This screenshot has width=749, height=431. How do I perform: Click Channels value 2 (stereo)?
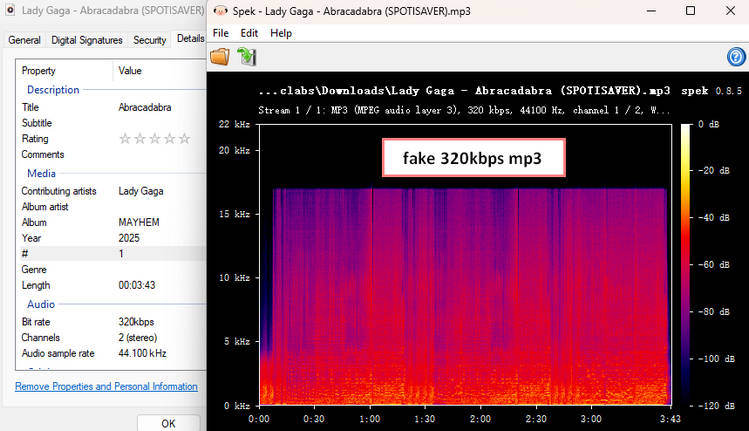[x=138, y=337]
